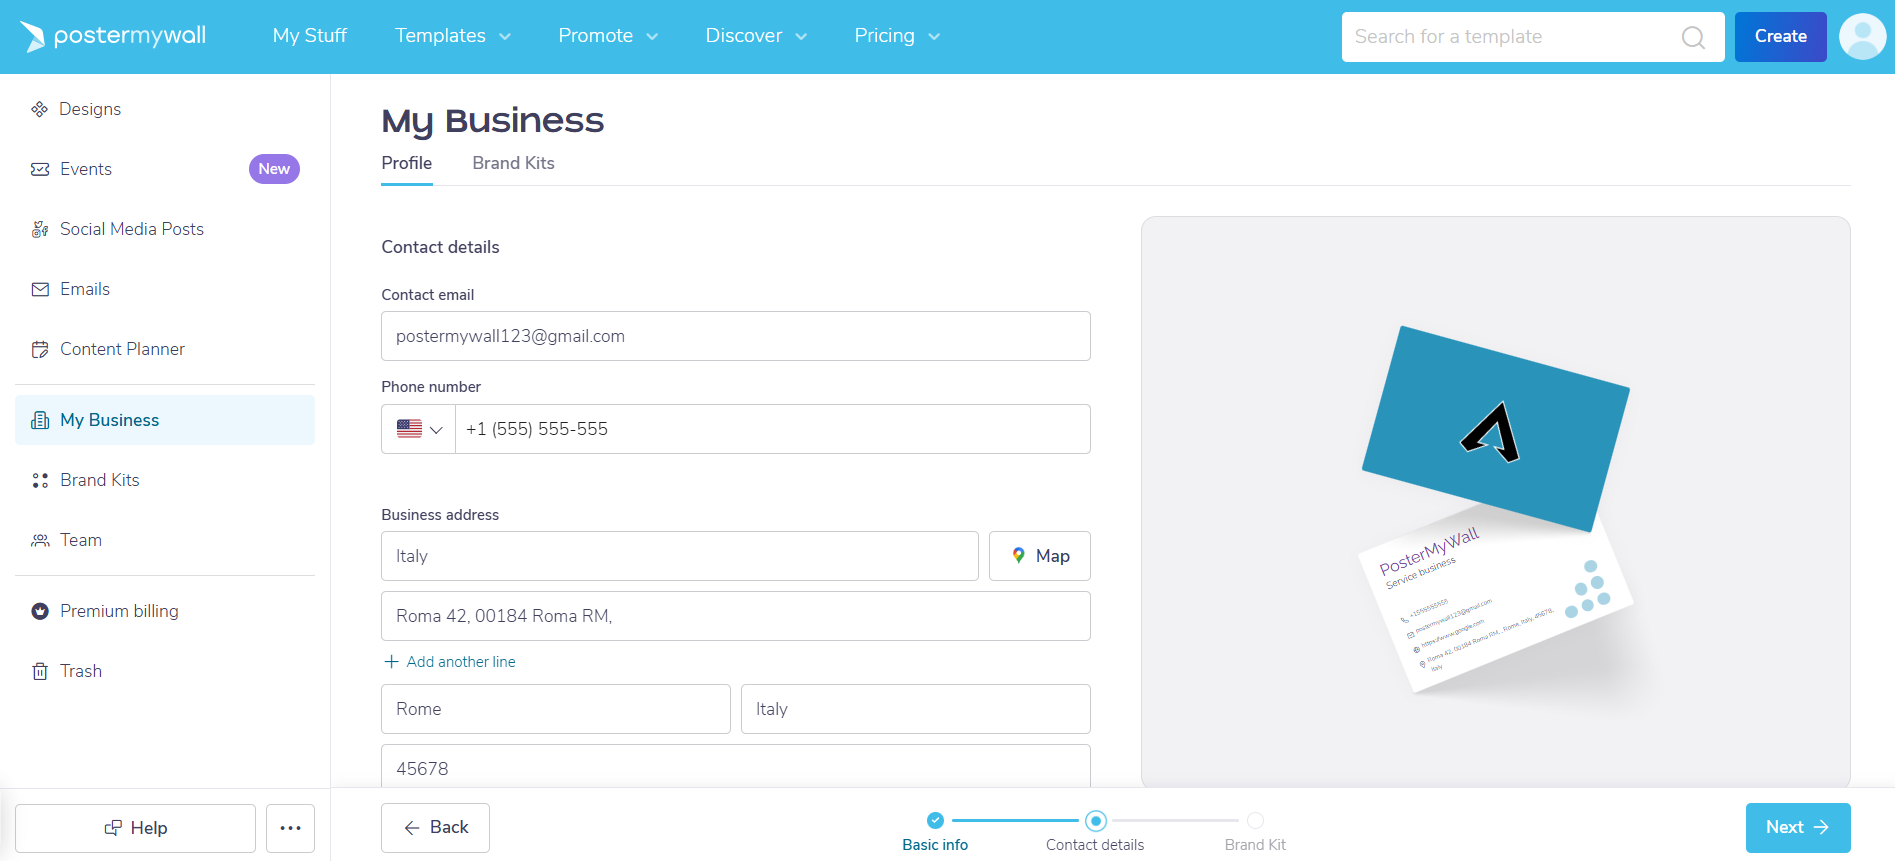Image resolution: width=1895 pixels, height=861 pixels.
Task: Click the address field containing Roma 42
Action: 735,616
